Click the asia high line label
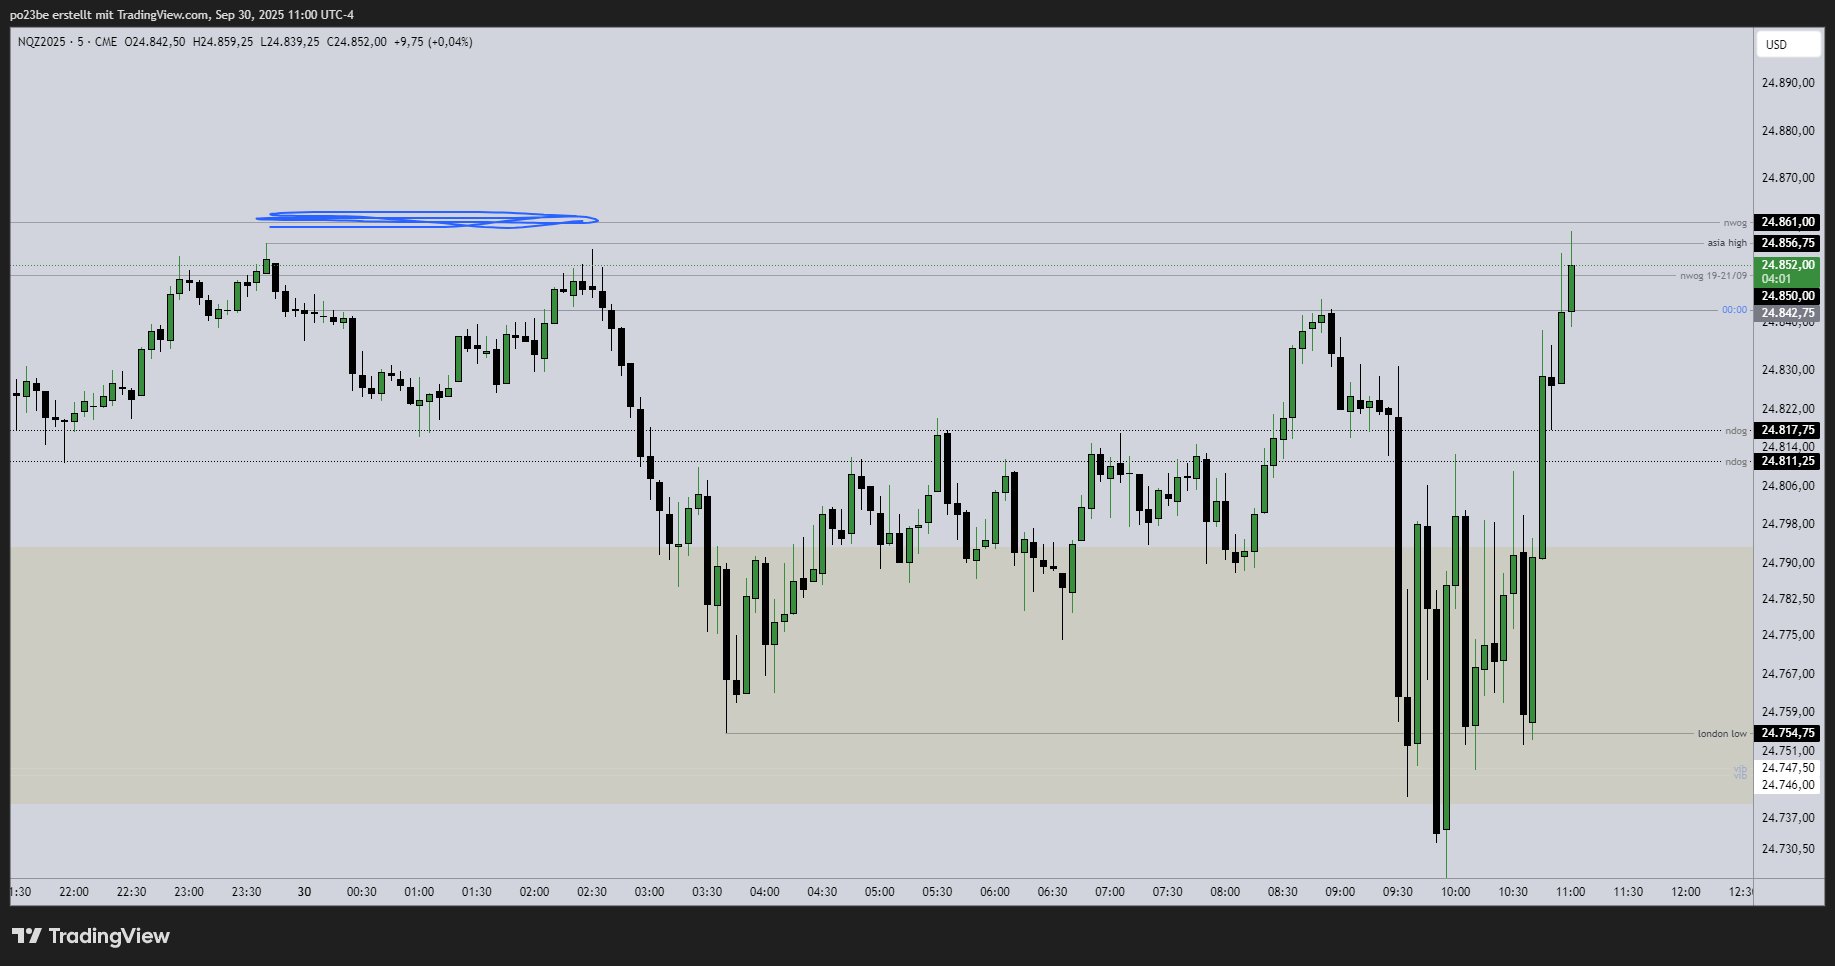This screenshot has height=966, width=1835. pyautogui.click(x=1727, y=243)
